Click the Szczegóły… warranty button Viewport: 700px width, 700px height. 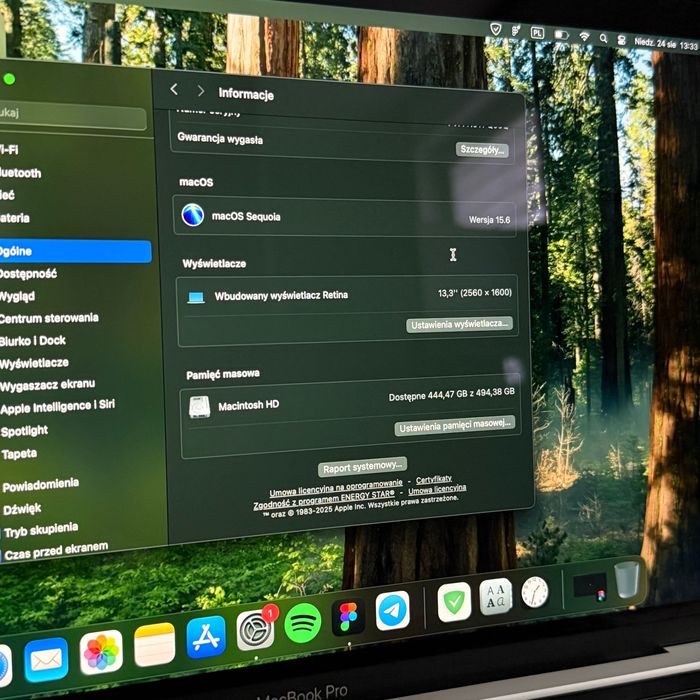[482, 150]
